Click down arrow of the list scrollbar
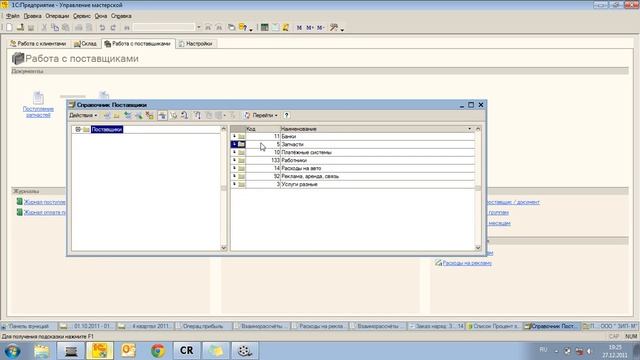 478,248
